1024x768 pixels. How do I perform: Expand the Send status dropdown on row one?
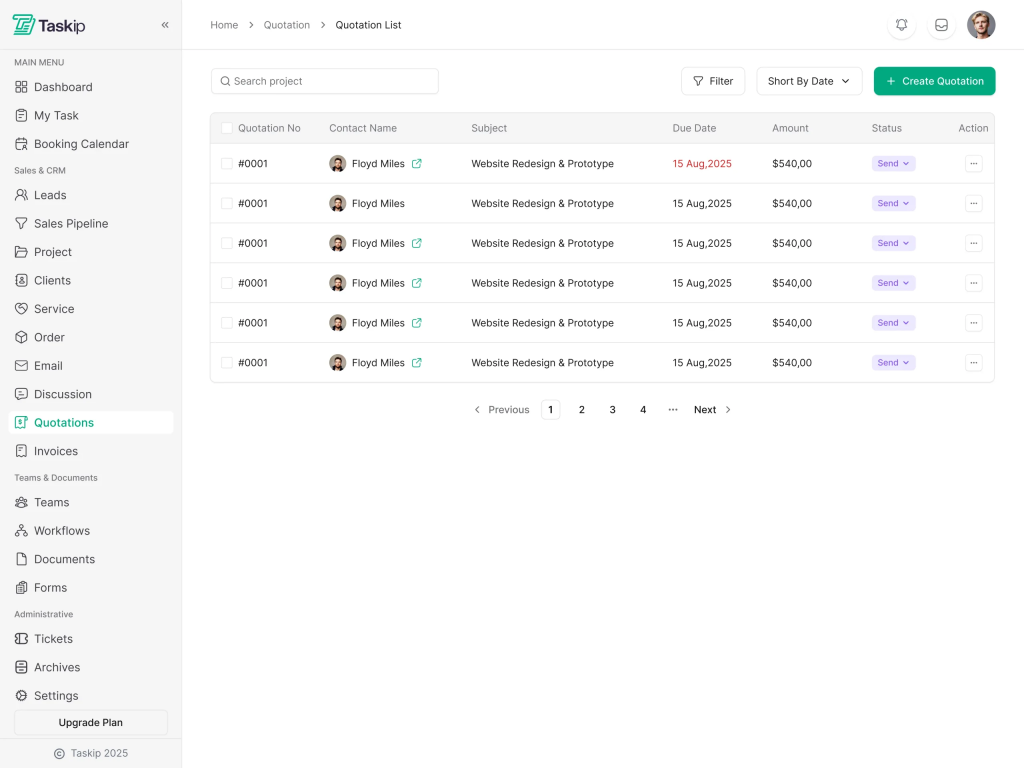pyautogui.click(x=892, y=163)
